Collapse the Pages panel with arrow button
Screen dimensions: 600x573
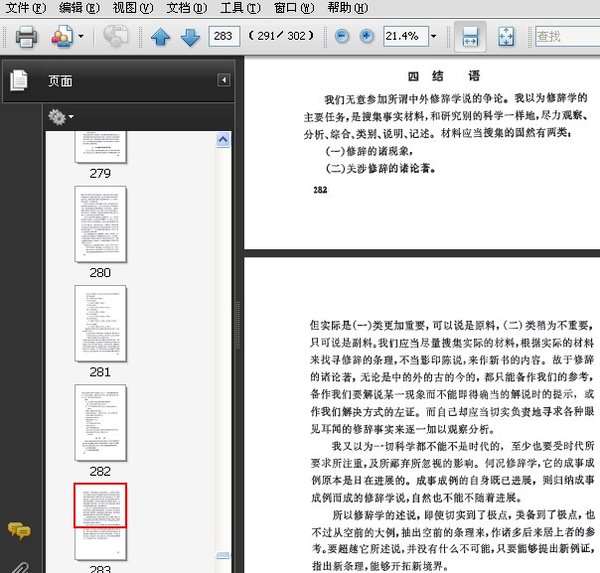pyautogui.click(x=224, y=80)
